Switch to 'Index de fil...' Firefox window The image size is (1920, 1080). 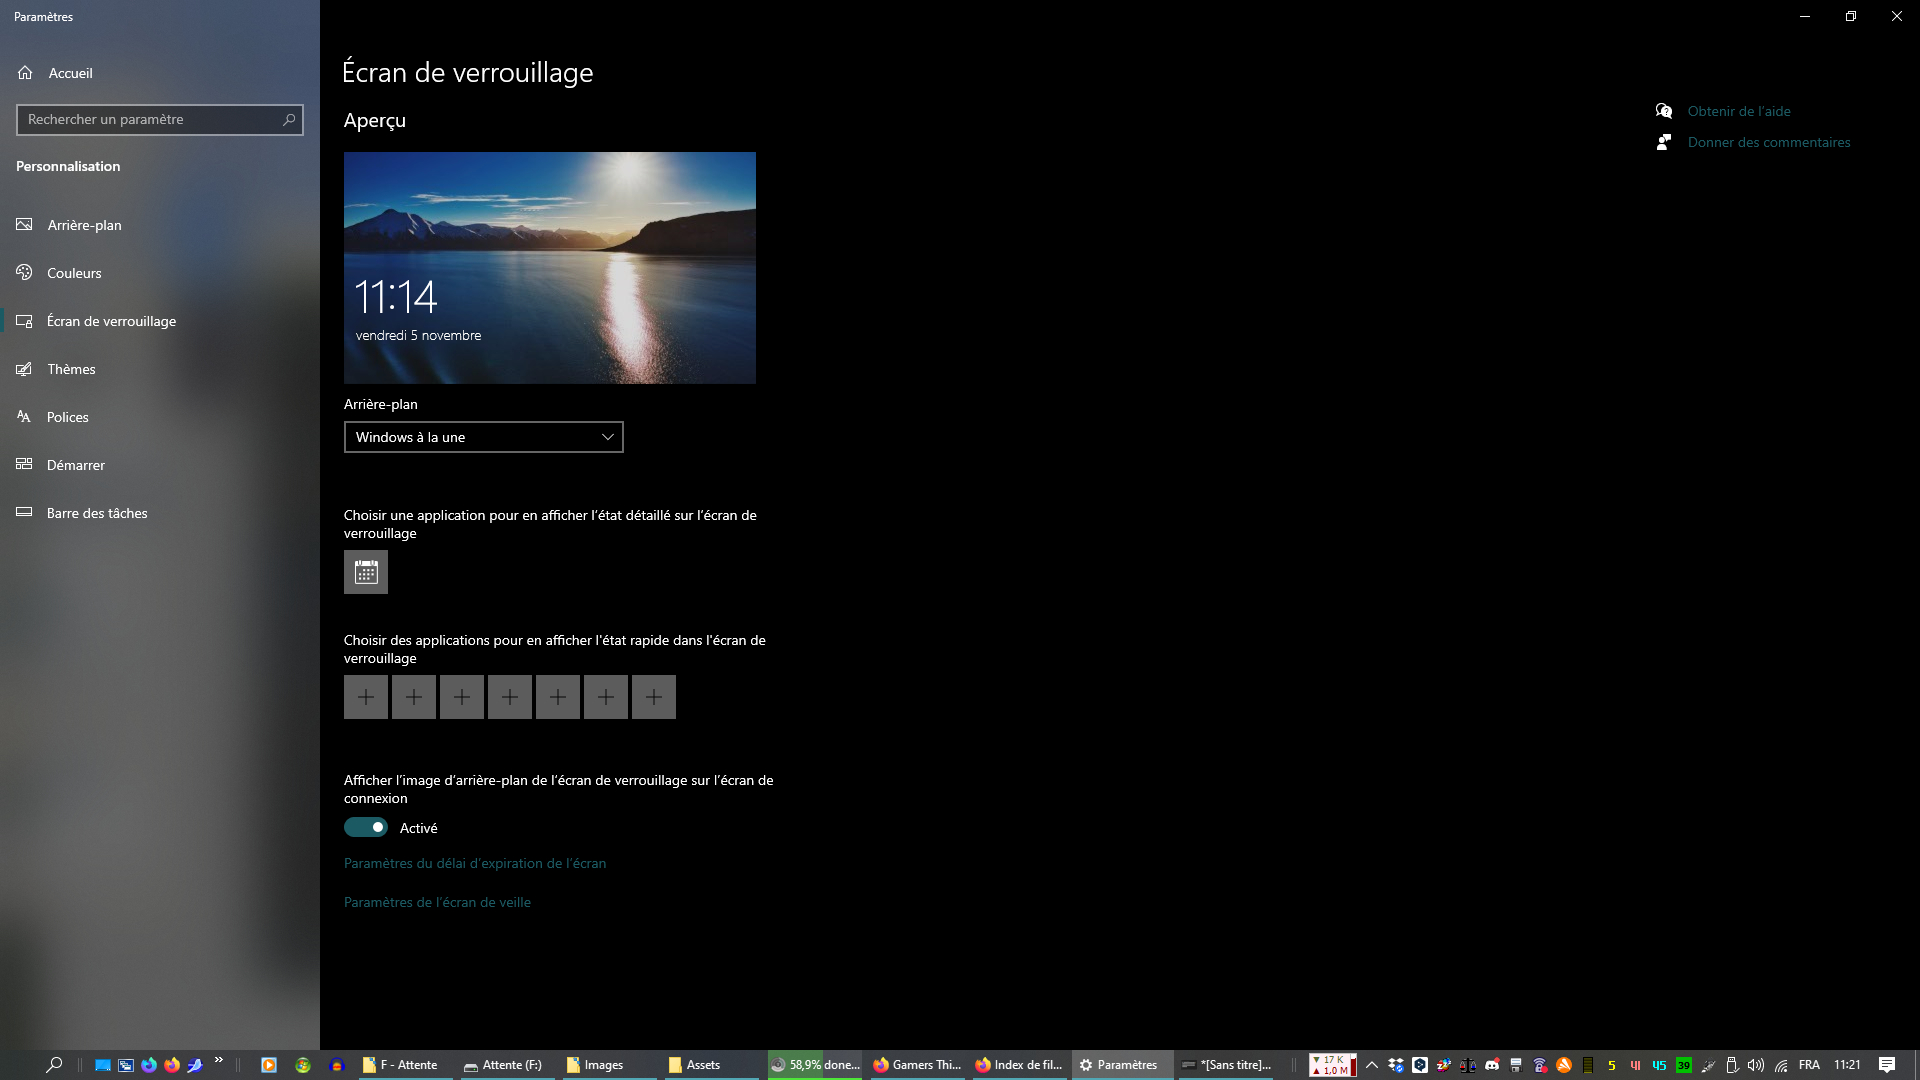click(1019, 1065)
